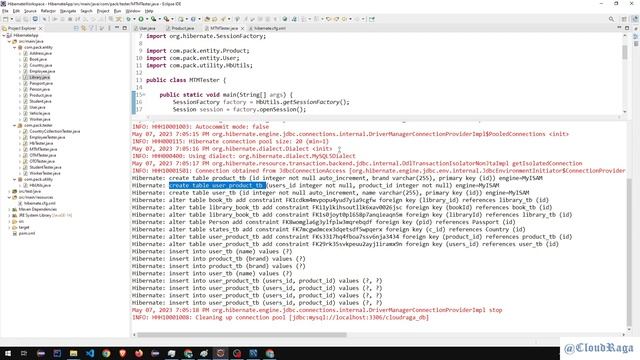Open Visual Studio Code from the taskbar
Image resolution: width=640 pixels, height=360 pixels.
[x=90, y=353]
